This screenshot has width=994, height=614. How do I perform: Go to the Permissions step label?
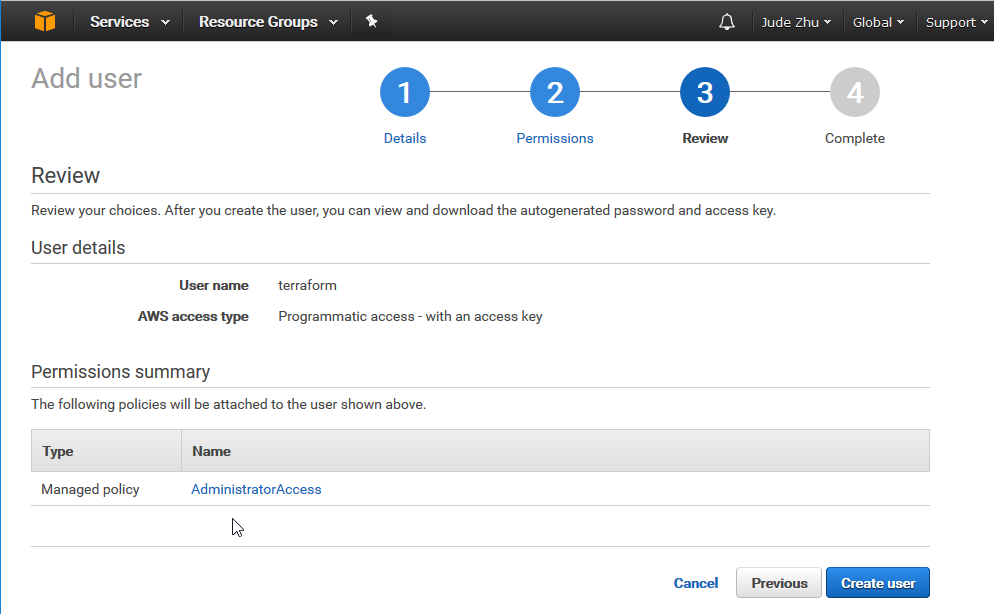tap(555, 138)
